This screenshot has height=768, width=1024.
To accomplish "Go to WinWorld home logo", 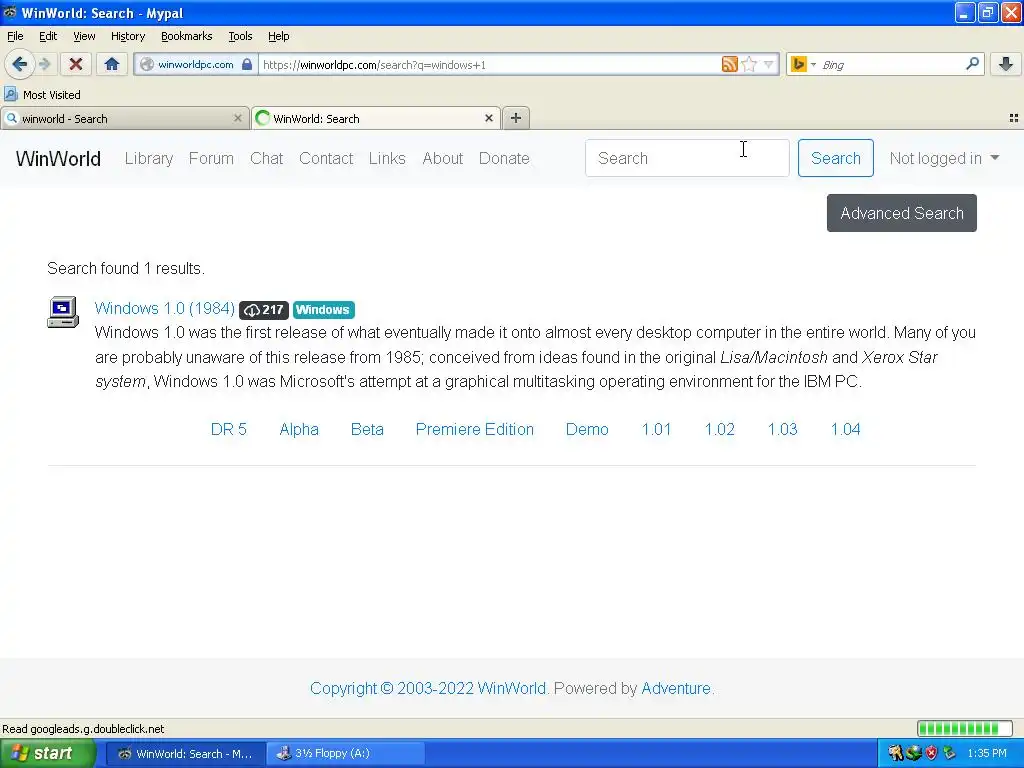I will tap(58, 158).
